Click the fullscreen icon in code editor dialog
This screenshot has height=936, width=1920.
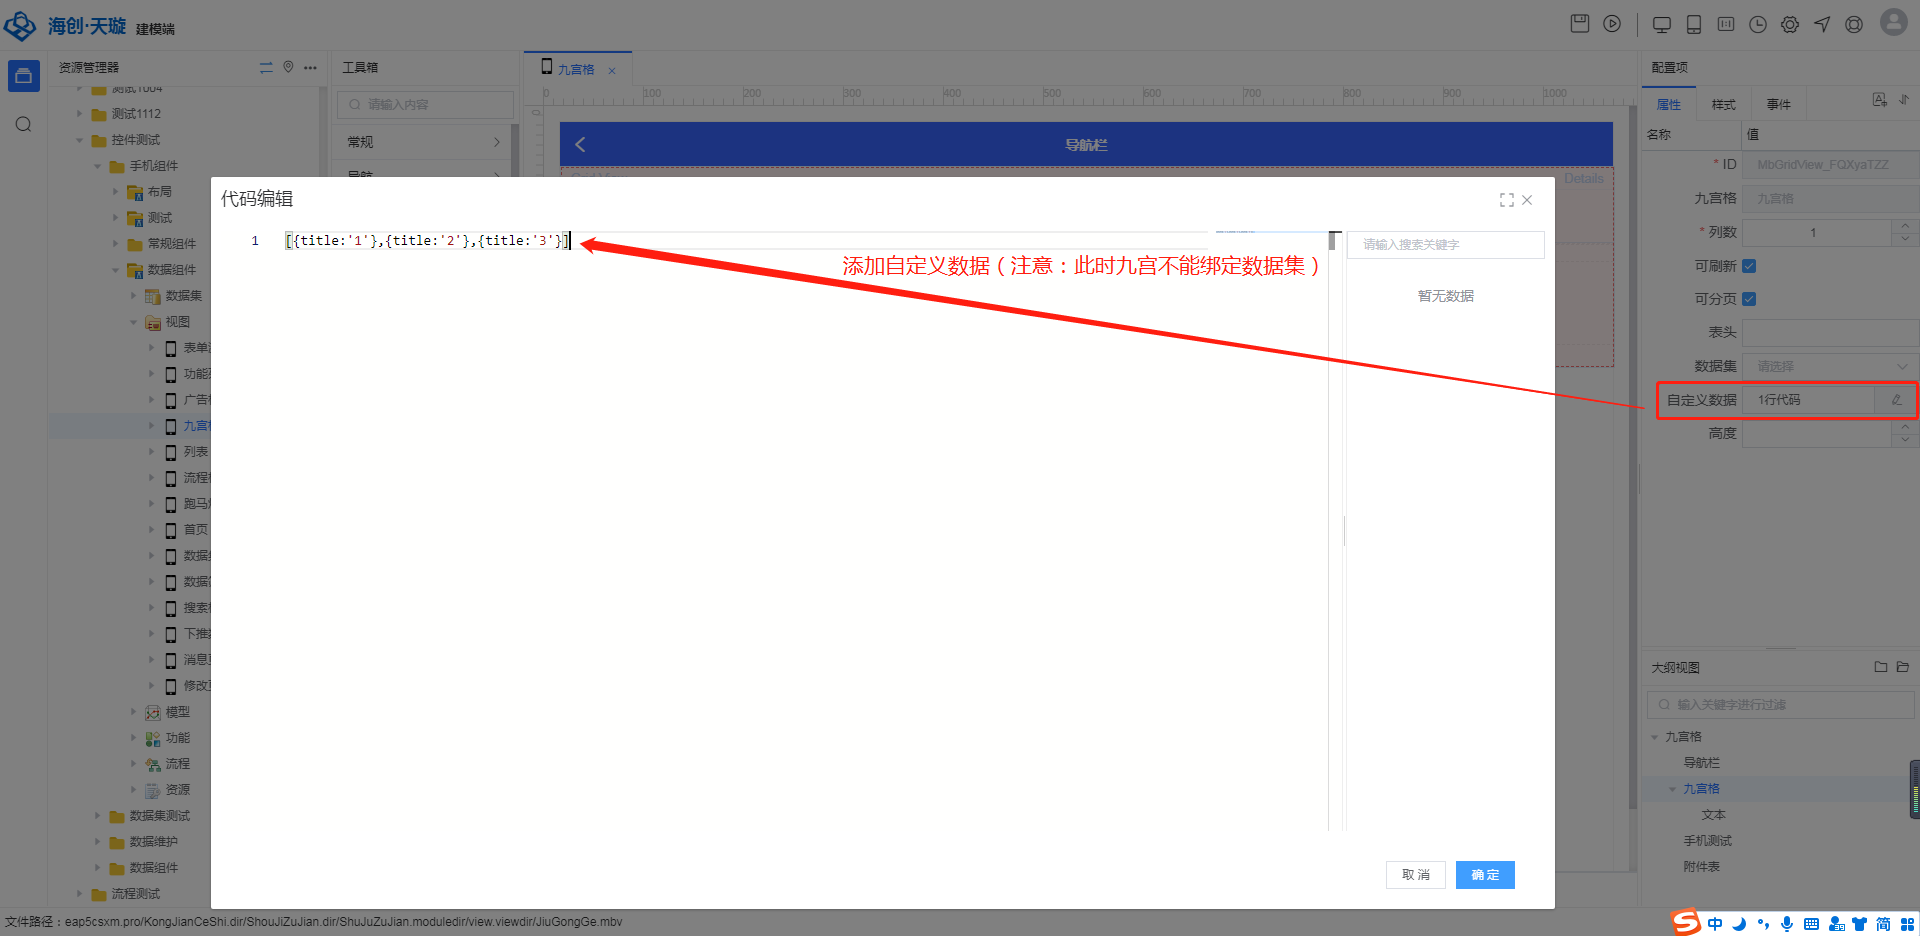point(1506,200)
